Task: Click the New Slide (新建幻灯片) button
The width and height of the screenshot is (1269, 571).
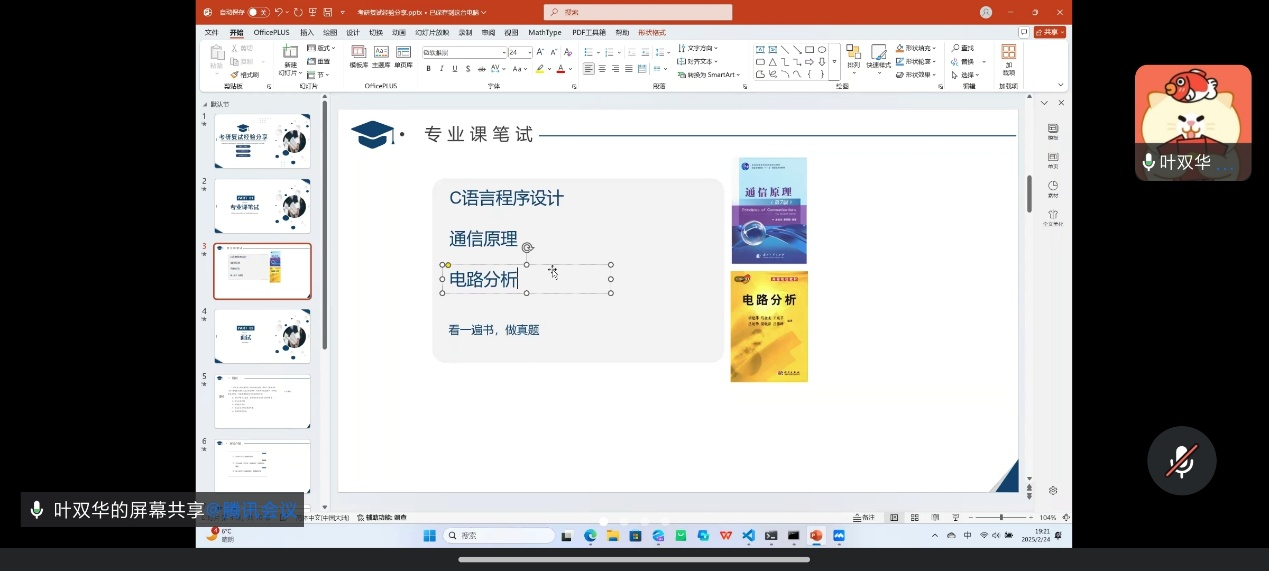Action: click(x=290, y=60)
